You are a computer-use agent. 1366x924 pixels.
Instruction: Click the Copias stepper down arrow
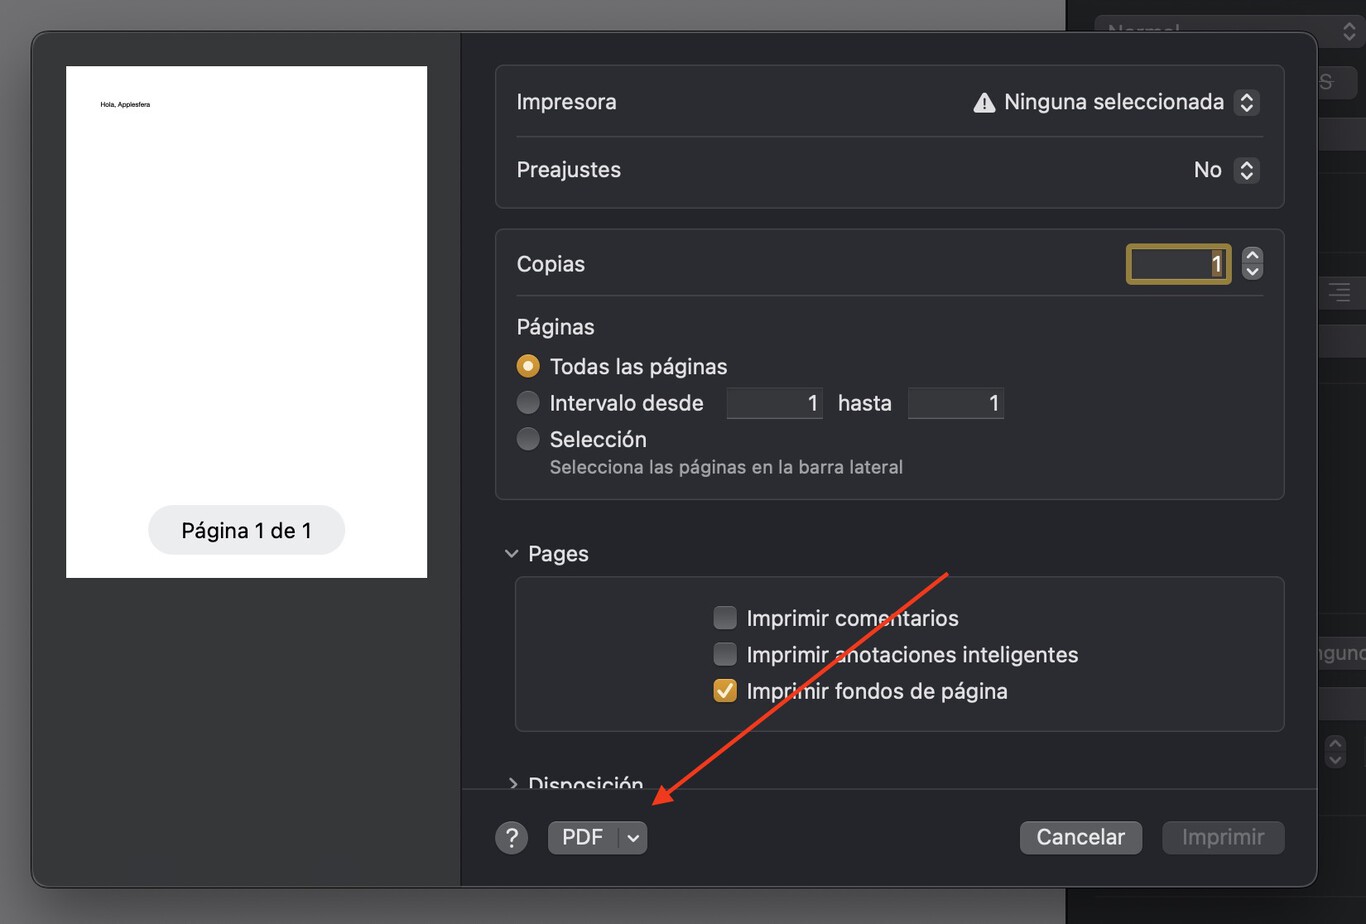1251,272
